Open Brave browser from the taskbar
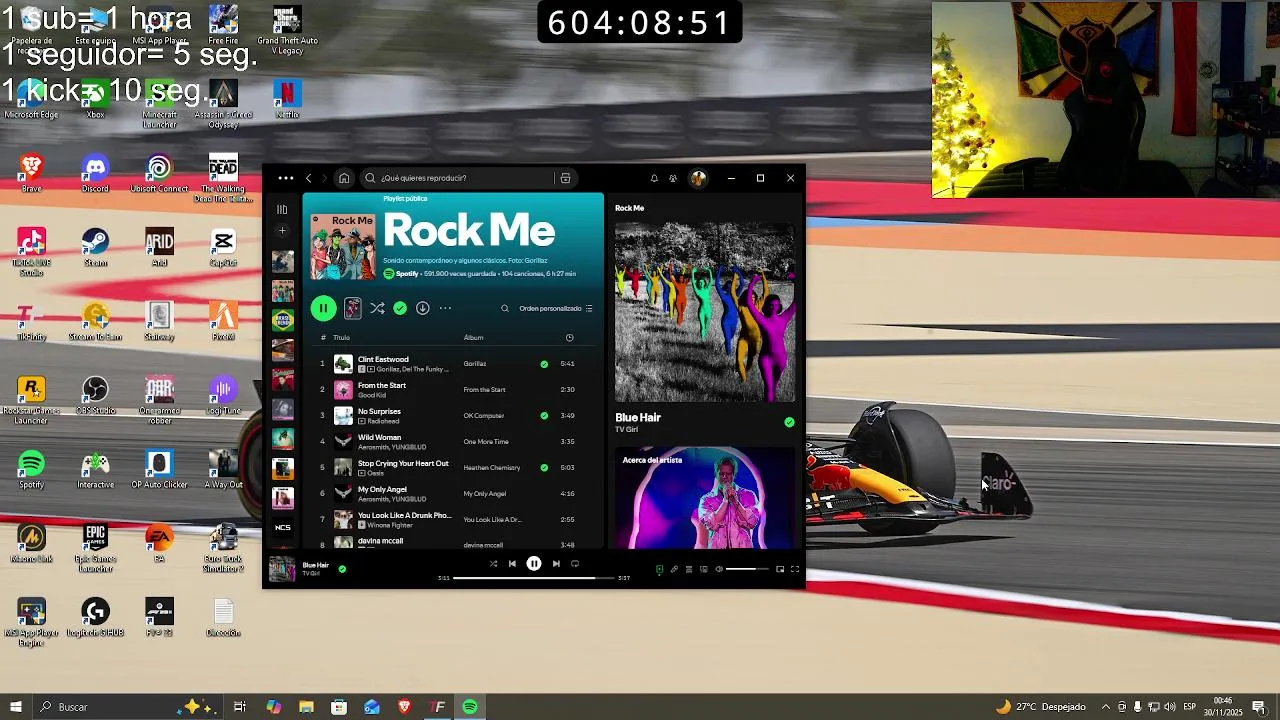Screen dimensions: 1280x720 coord(405,707)
